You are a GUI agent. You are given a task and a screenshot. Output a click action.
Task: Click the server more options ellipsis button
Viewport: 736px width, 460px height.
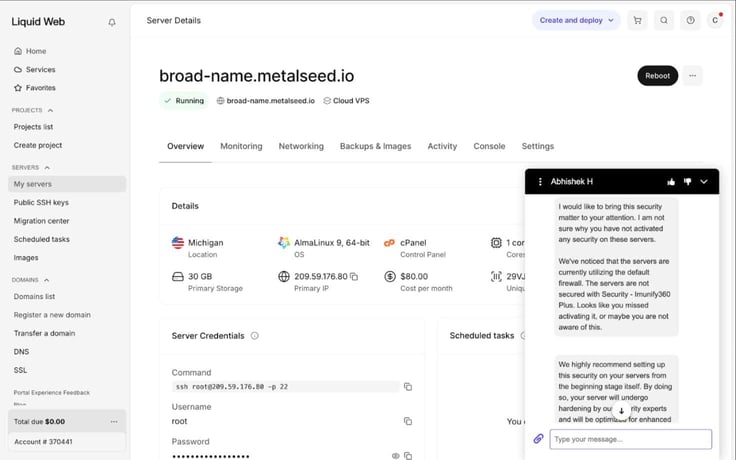click(692, 76)
